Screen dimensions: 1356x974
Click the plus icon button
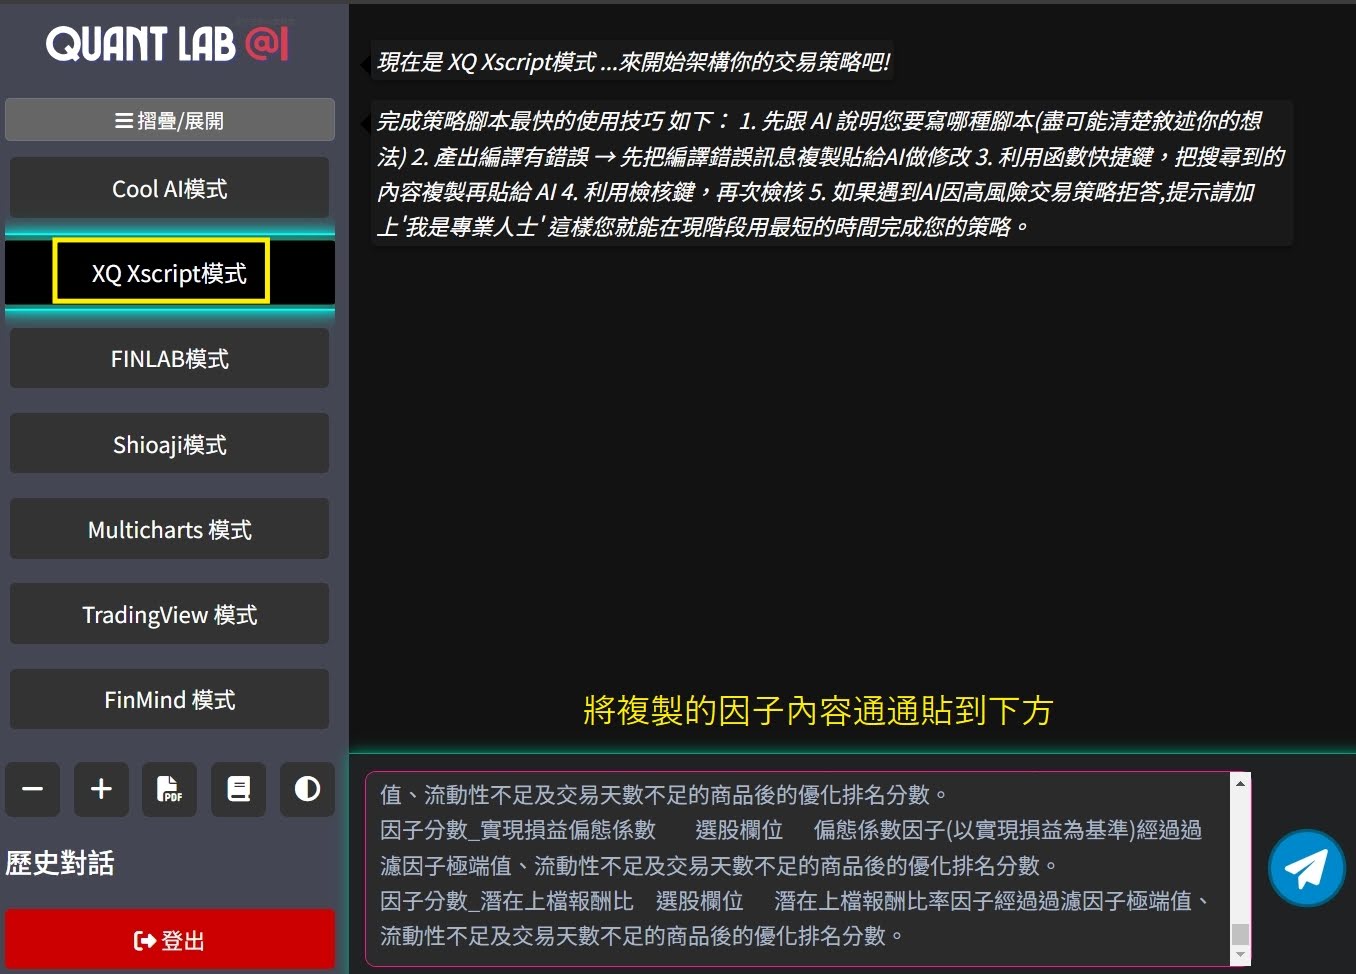[x=101, y=789]
